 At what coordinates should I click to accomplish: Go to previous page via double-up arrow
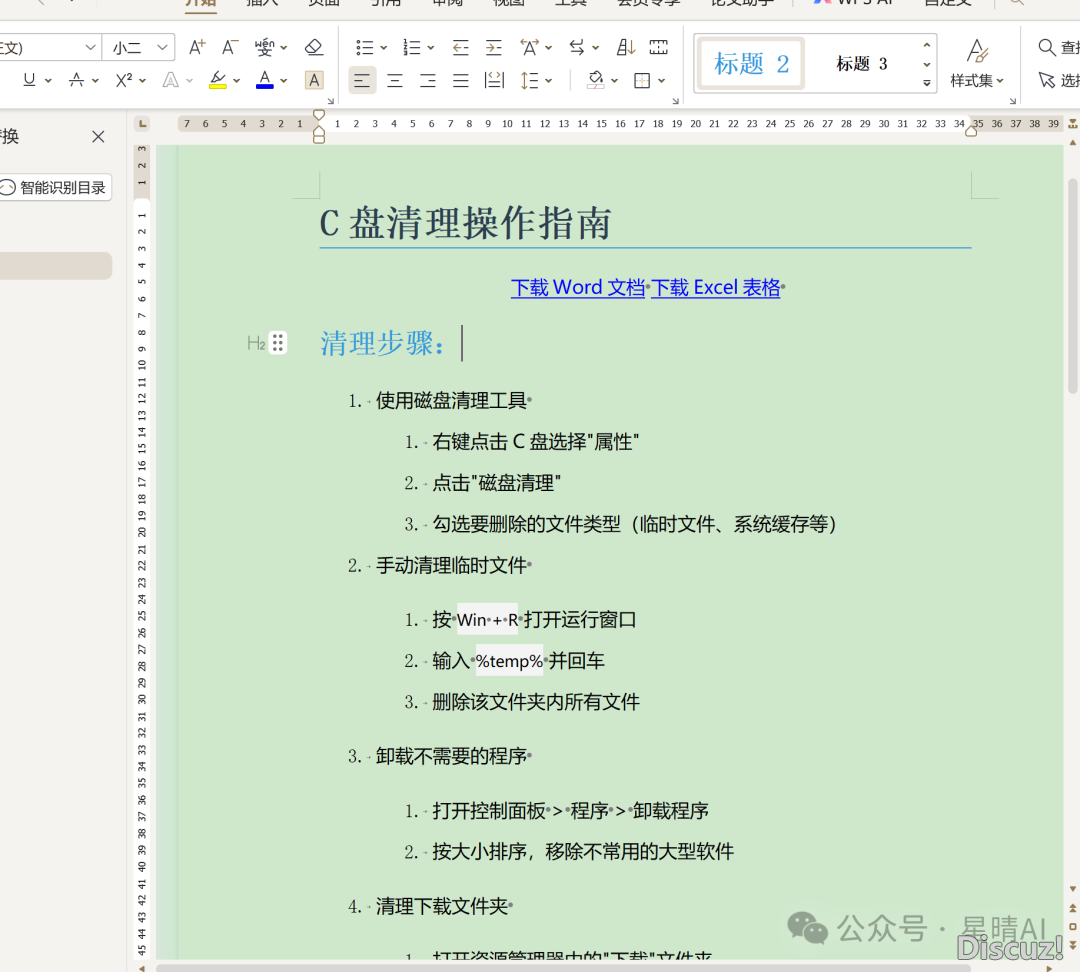1072,909
